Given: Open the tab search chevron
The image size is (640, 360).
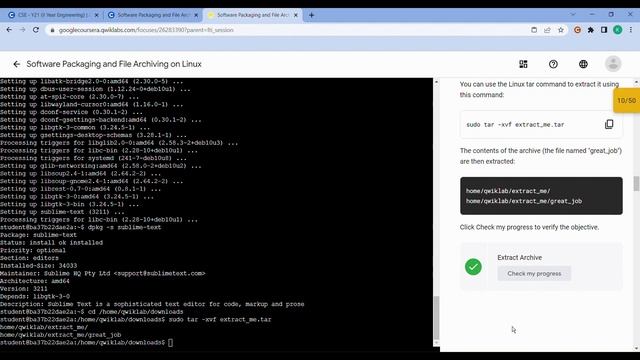Looking at the screenshot, I should click(x=573, y=14).
